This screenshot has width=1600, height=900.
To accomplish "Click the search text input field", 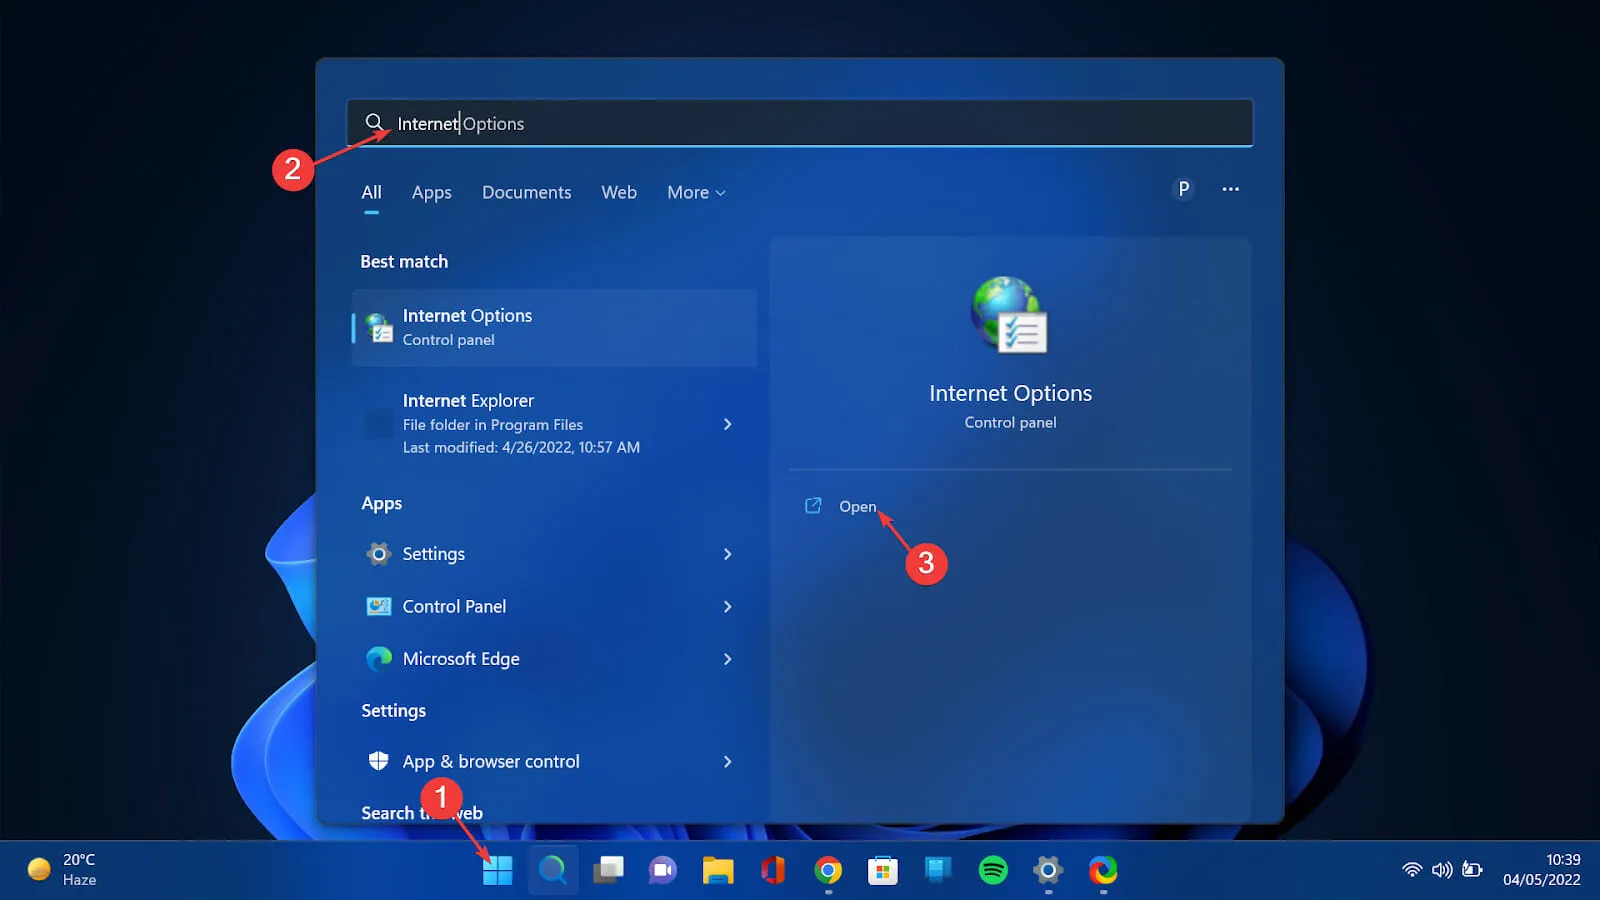I will tap(800, 123).
